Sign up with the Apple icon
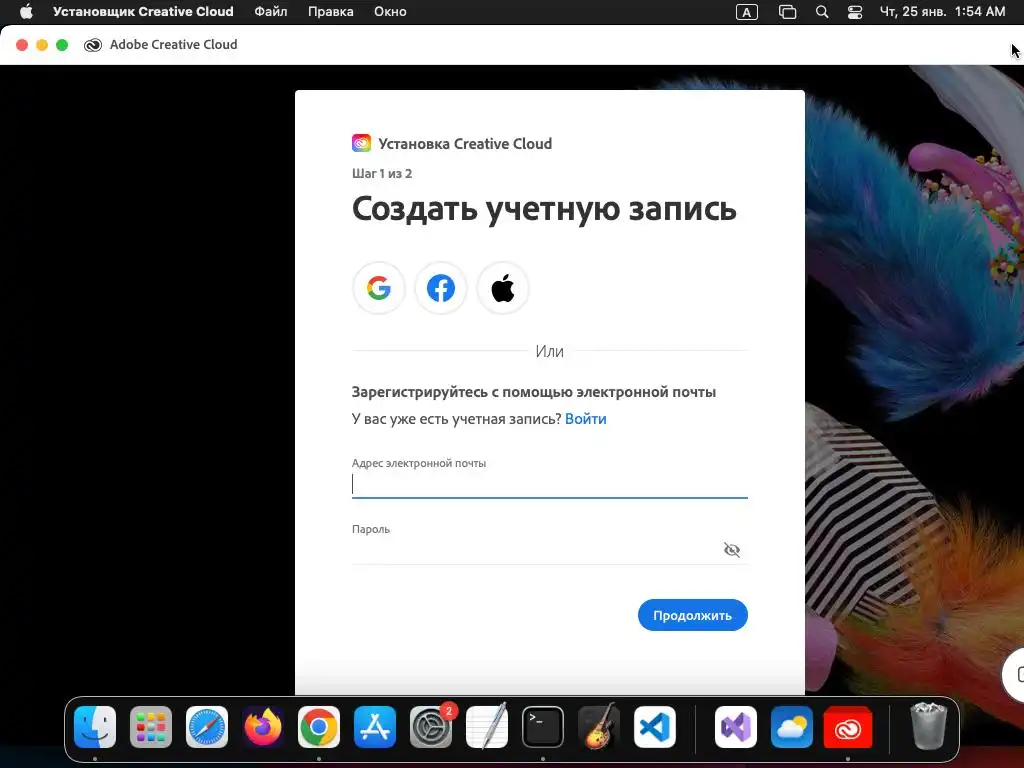Screen dimensions: 1024x768 [x=503, y=288]
